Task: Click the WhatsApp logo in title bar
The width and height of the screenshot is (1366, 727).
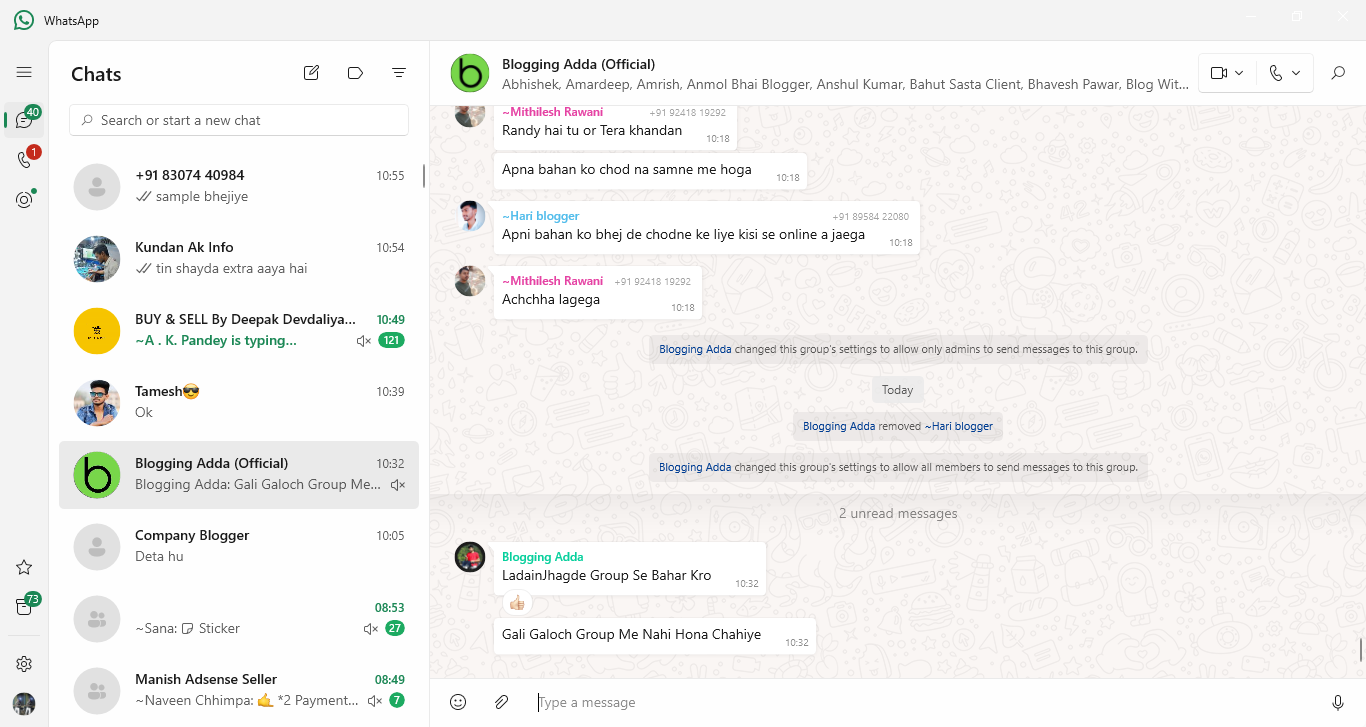Action: 24,20
